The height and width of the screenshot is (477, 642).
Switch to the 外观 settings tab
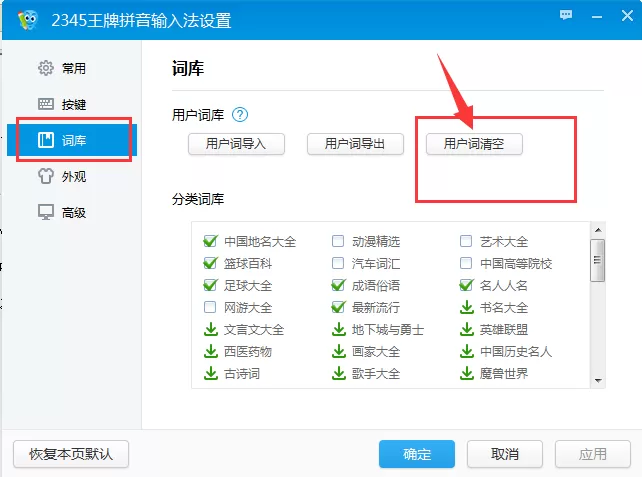[72, 176]
